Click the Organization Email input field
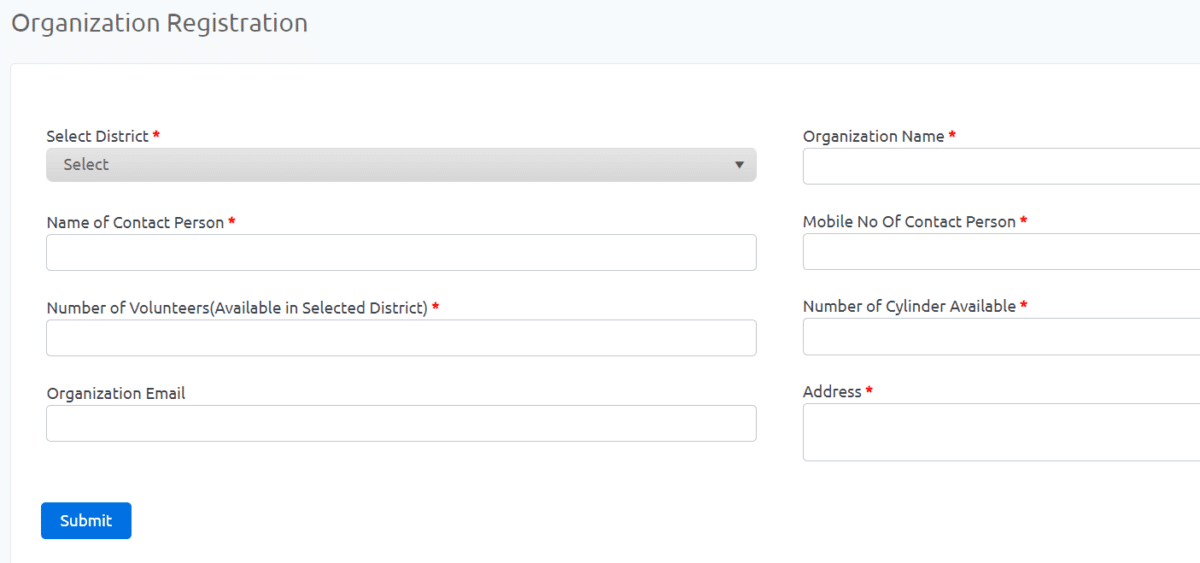This screenshot has height=563, width=1200. click(401, 423)
